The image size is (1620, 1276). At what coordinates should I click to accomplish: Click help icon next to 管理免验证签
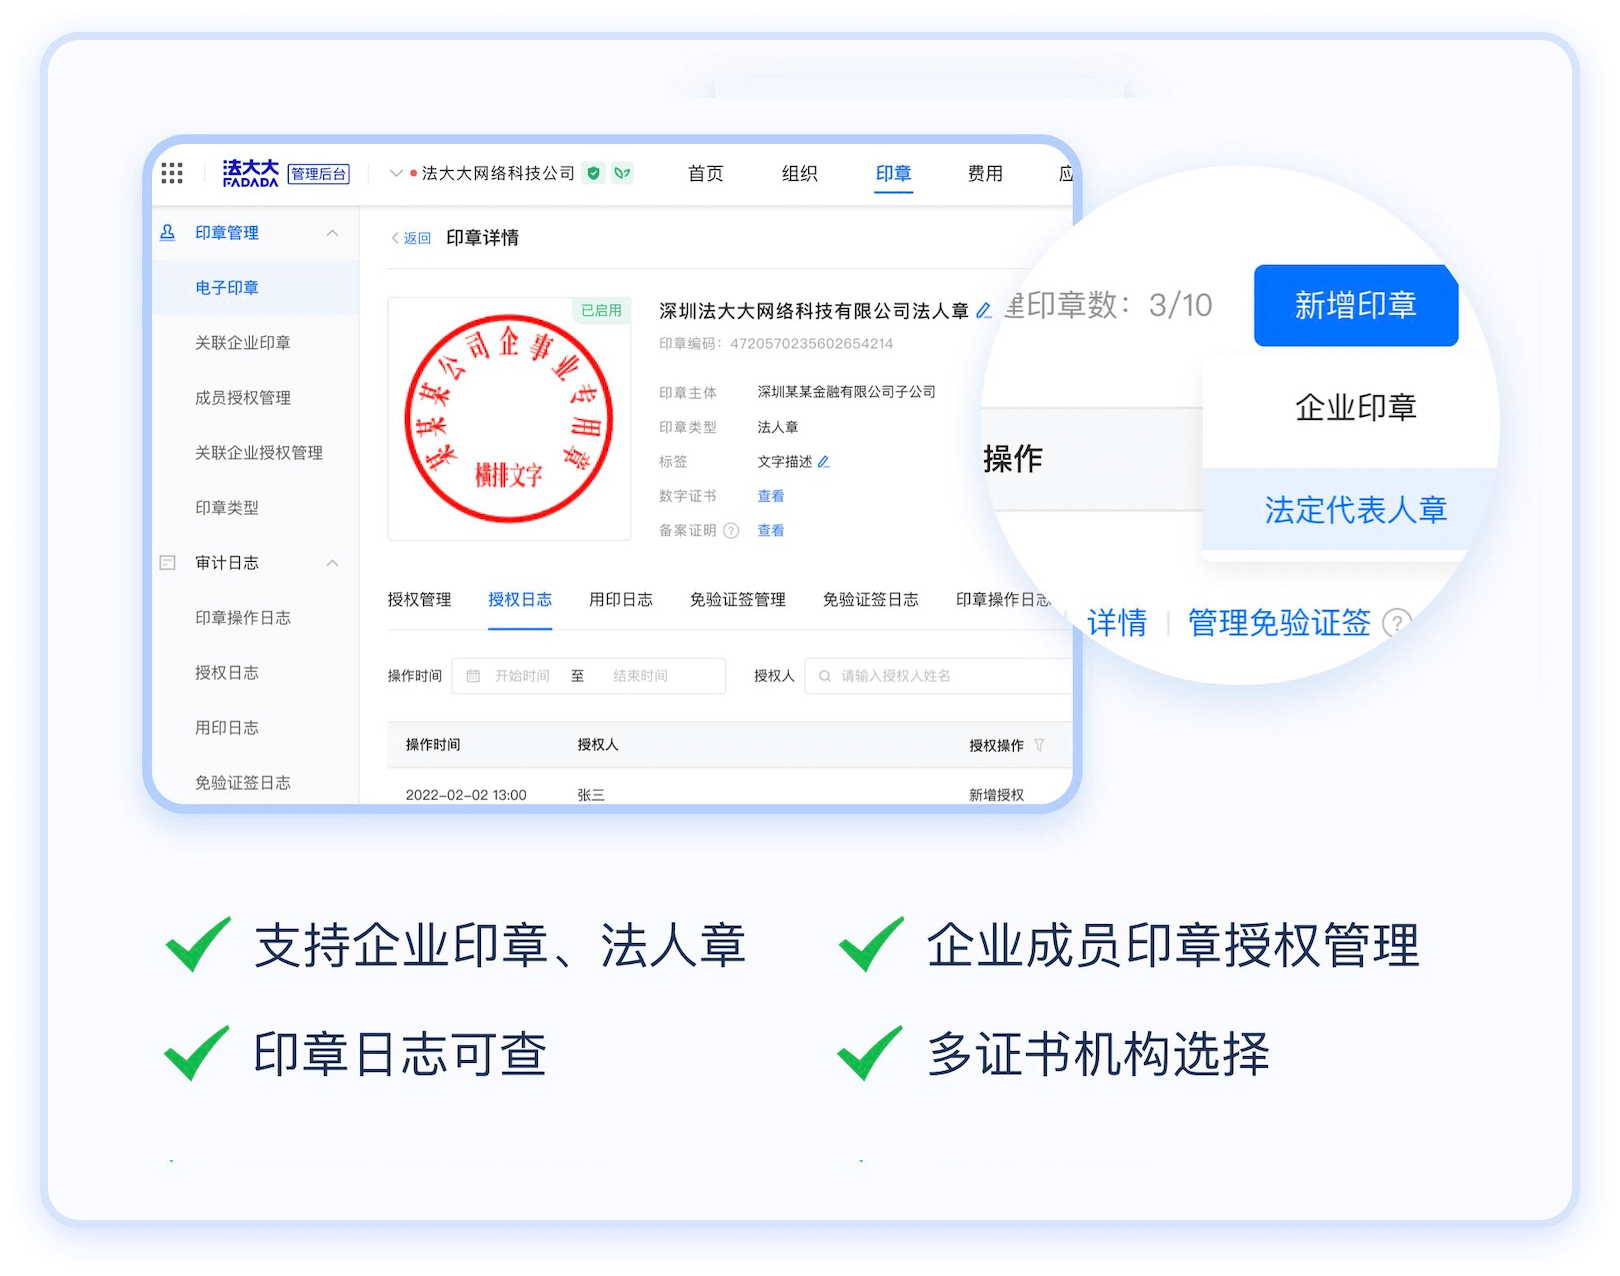point(1396,623)
